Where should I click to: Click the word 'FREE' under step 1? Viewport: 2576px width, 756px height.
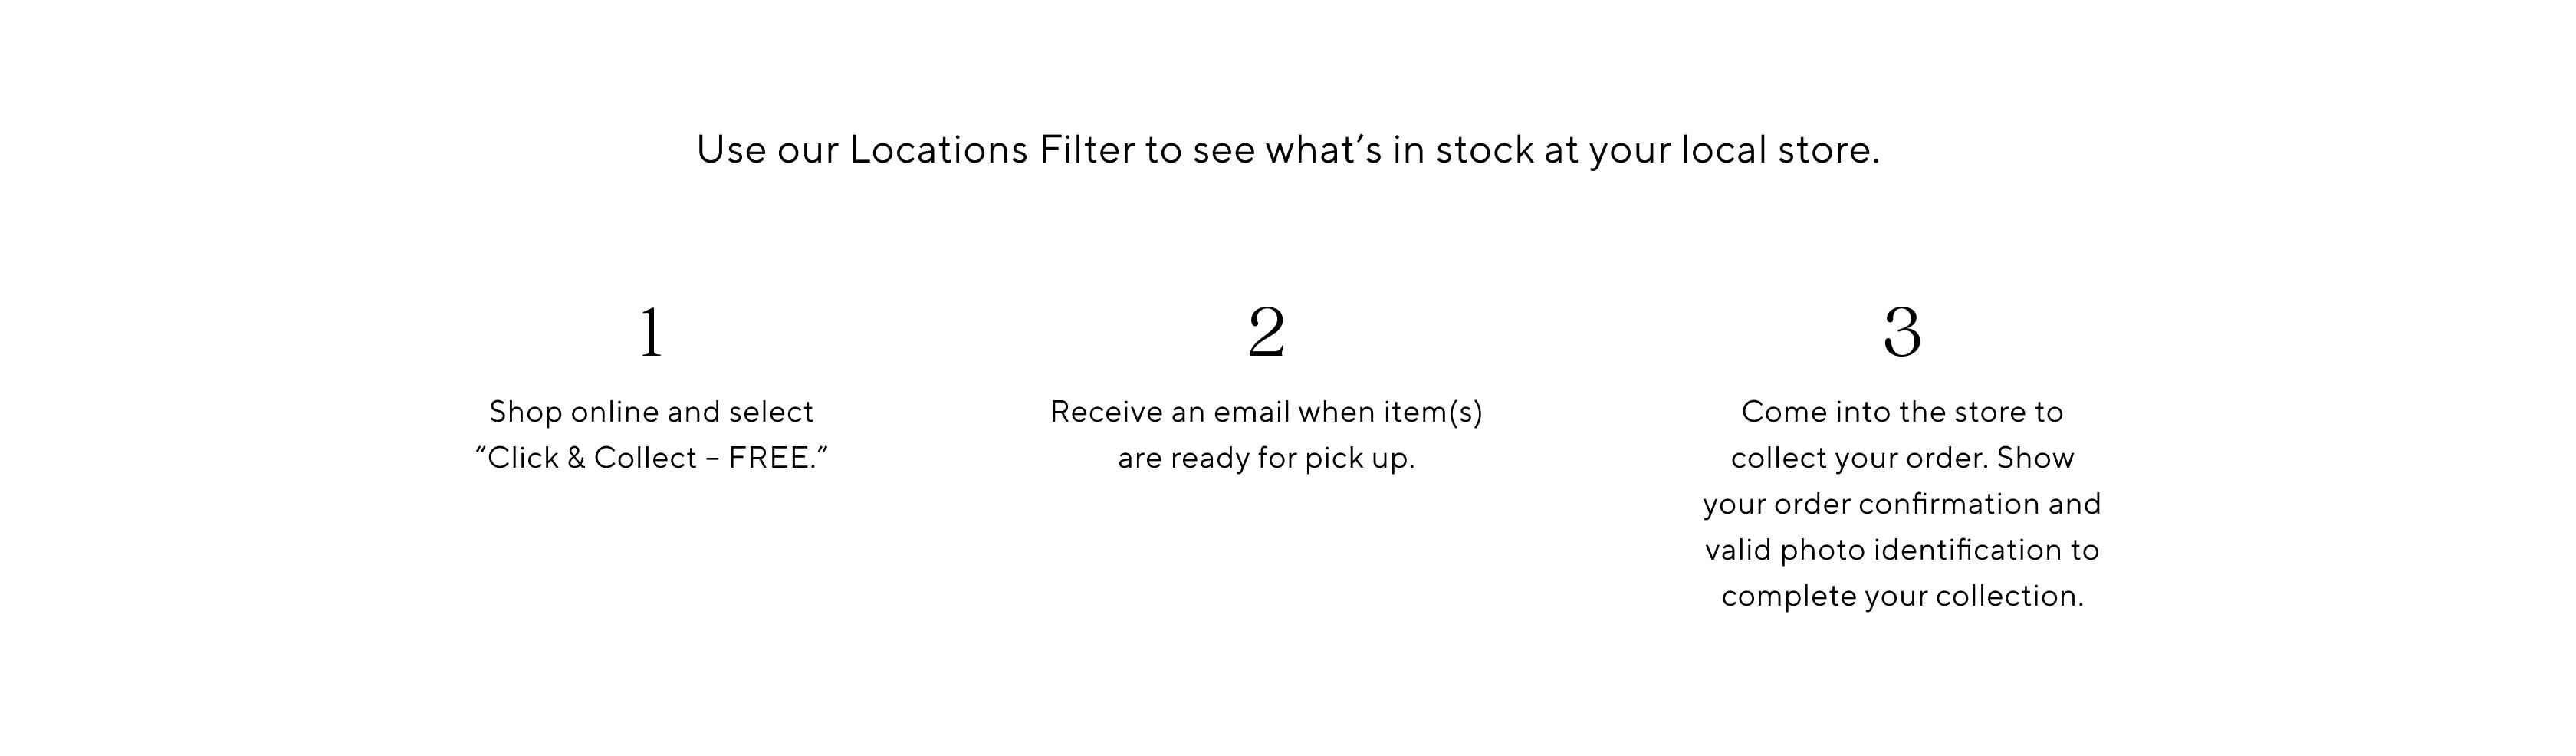[x=768, y=458]
